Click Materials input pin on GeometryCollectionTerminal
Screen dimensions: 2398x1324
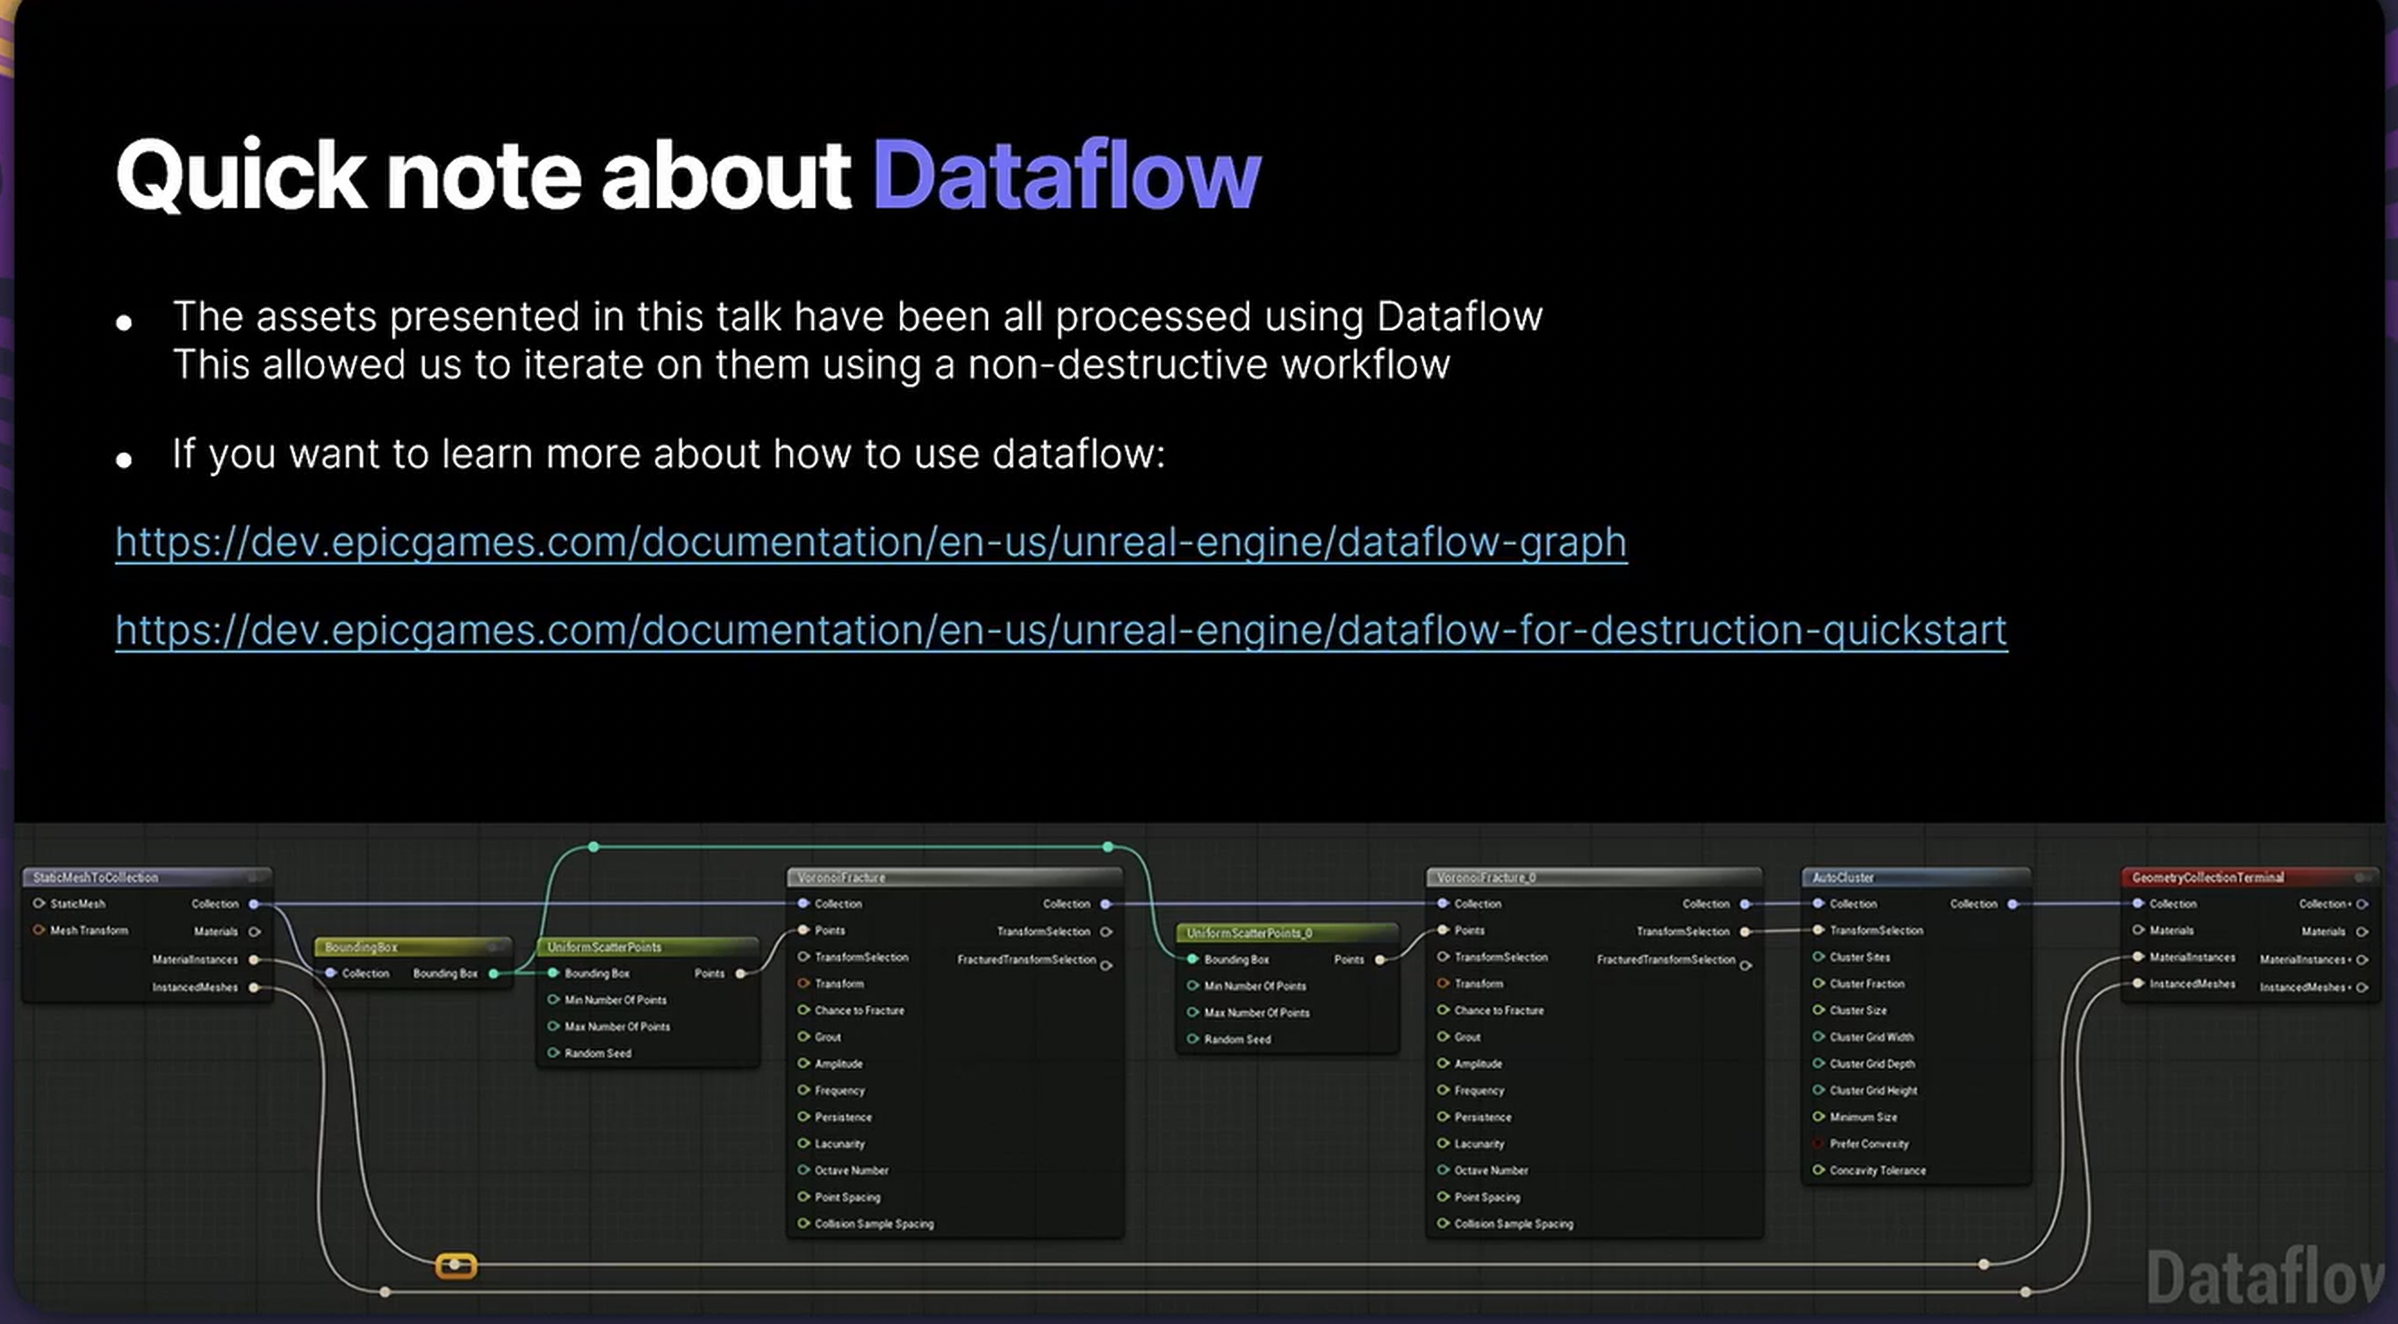[x=2138, y=930]
